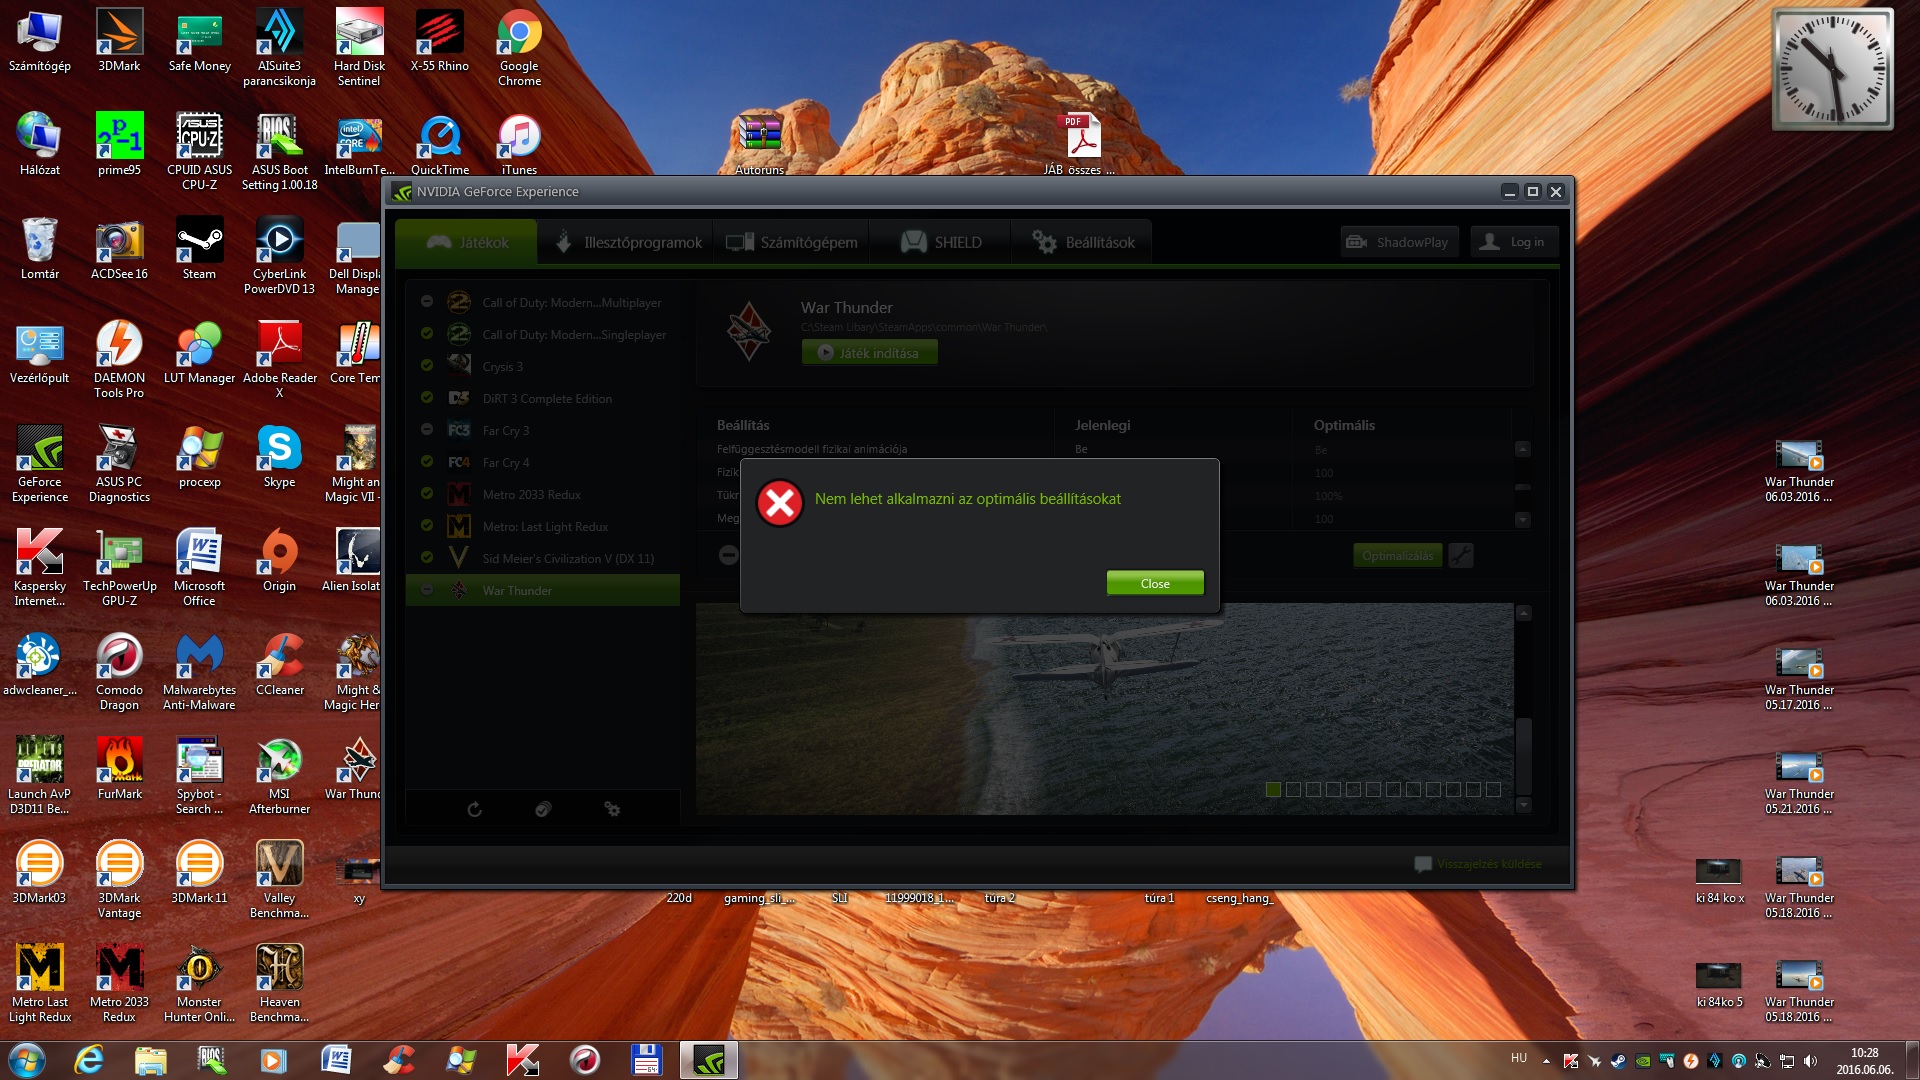
Task: Click the first screenshot indicator square
Action: (1273, 789)
